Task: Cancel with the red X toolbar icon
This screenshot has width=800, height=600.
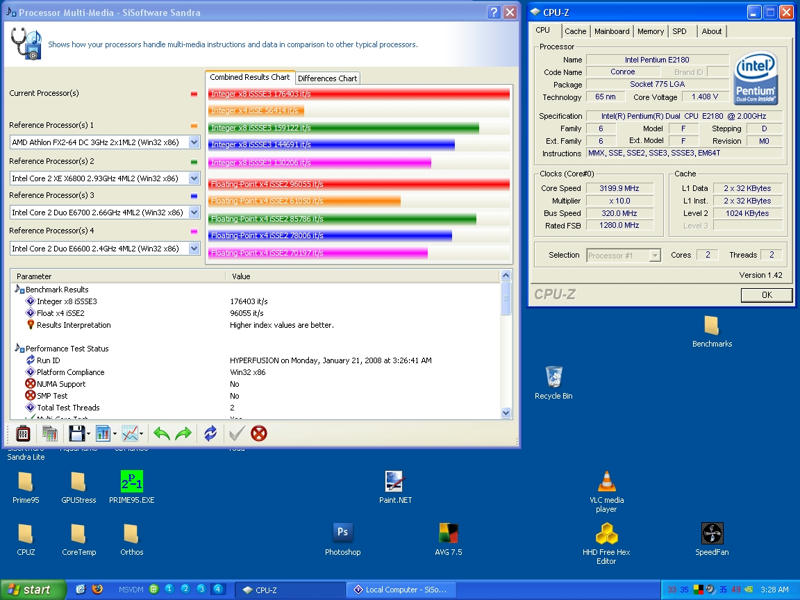Action: pyautogui.click(x=259, y=434)
